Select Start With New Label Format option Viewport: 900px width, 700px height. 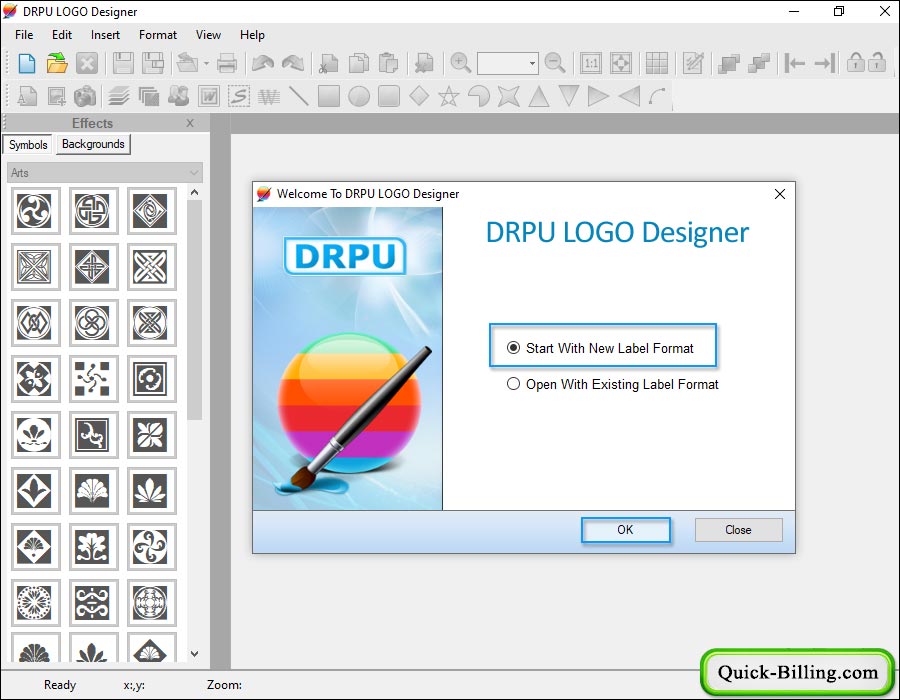(x=601, y=348)
